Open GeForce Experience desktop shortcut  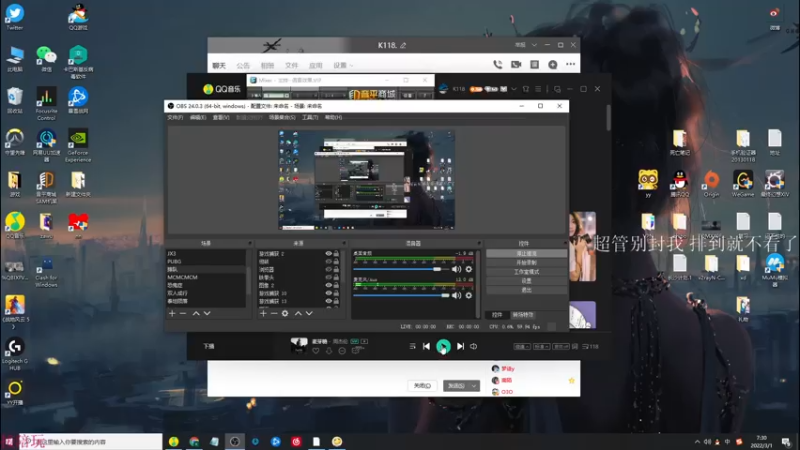(78, 145)
